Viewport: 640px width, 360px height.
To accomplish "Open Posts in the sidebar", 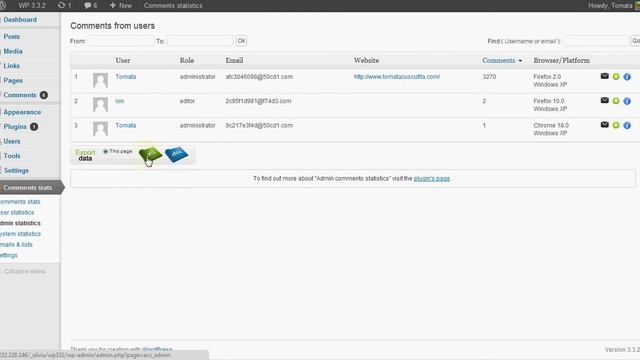I will pyautogui.click(x=11, y=37).
